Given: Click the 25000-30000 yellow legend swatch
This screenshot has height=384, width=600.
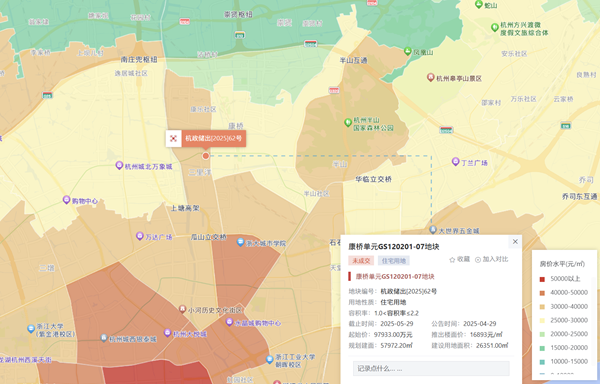Looking at the screenshot, I should 542,321.
